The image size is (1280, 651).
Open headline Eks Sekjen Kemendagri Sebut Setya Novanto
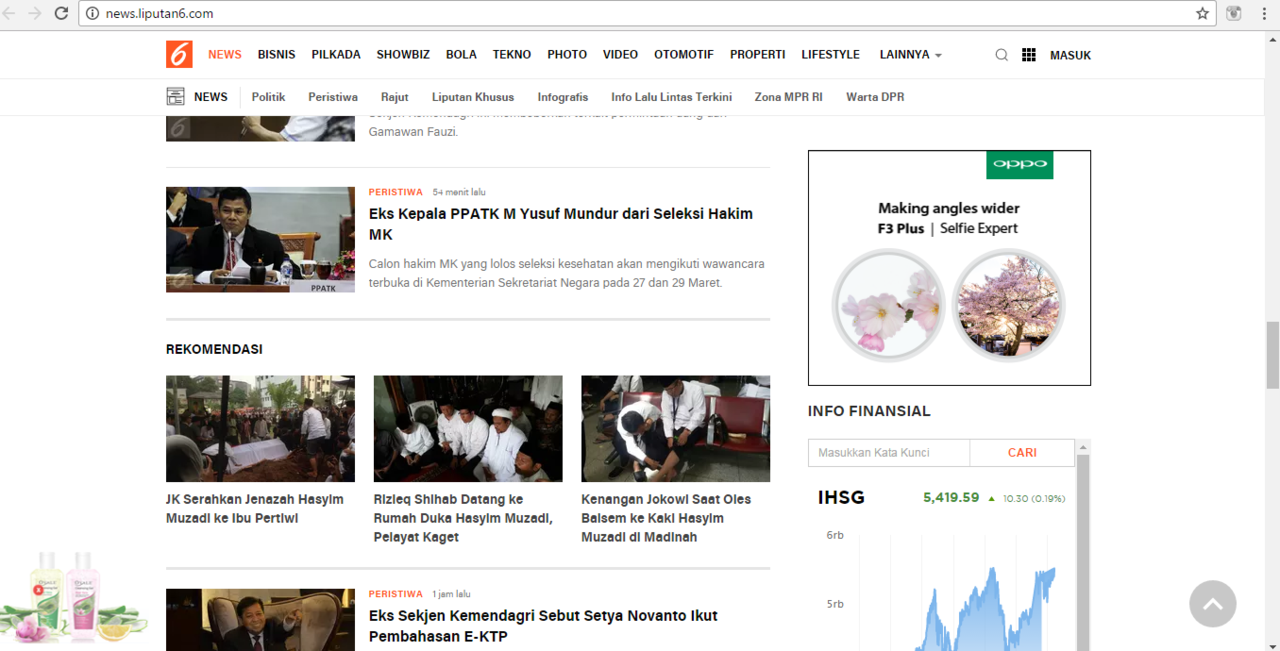(543, 626)
